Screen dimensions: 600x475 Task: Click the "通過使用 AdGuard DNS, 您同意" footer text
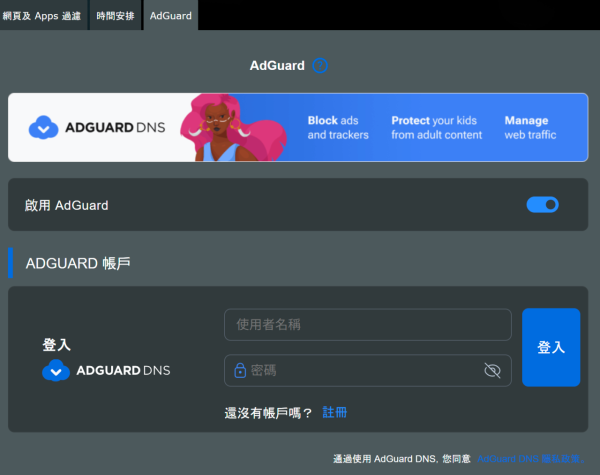(402, 459)
